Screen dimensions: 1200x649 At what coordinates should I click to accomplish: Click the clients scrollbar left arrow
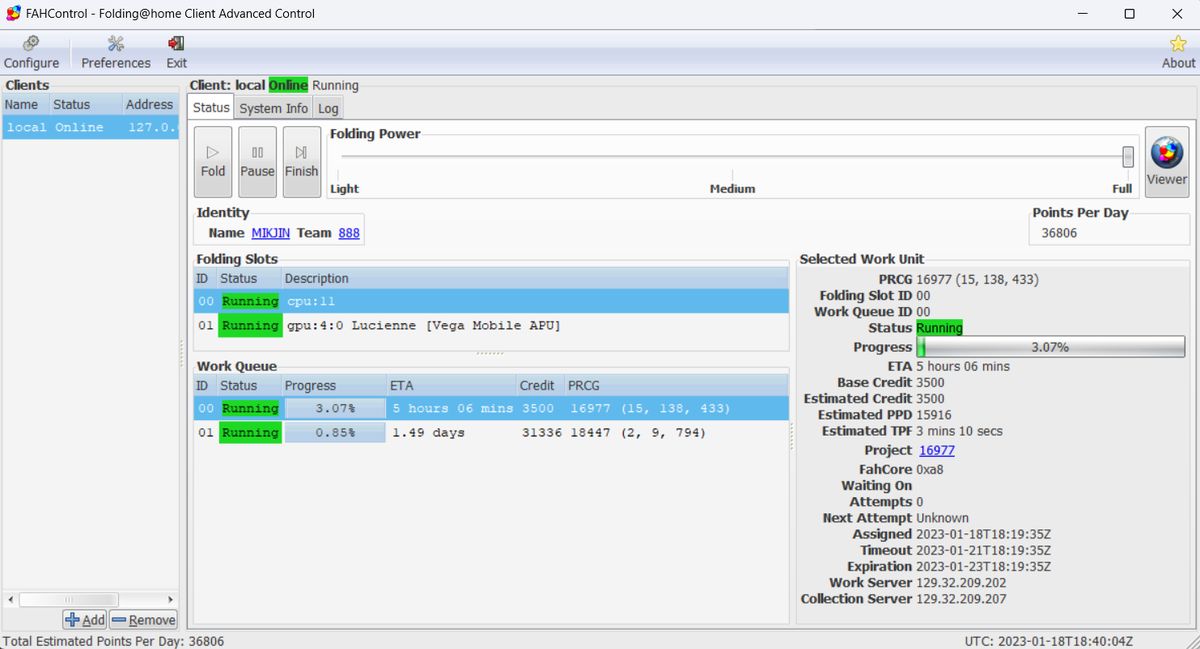(x=11, y=599)
